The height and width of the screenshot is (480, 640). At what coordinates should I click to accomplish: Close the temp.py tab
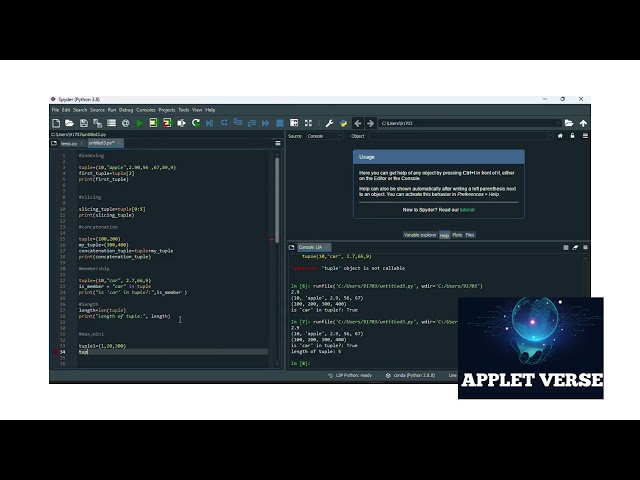(82, 144)
